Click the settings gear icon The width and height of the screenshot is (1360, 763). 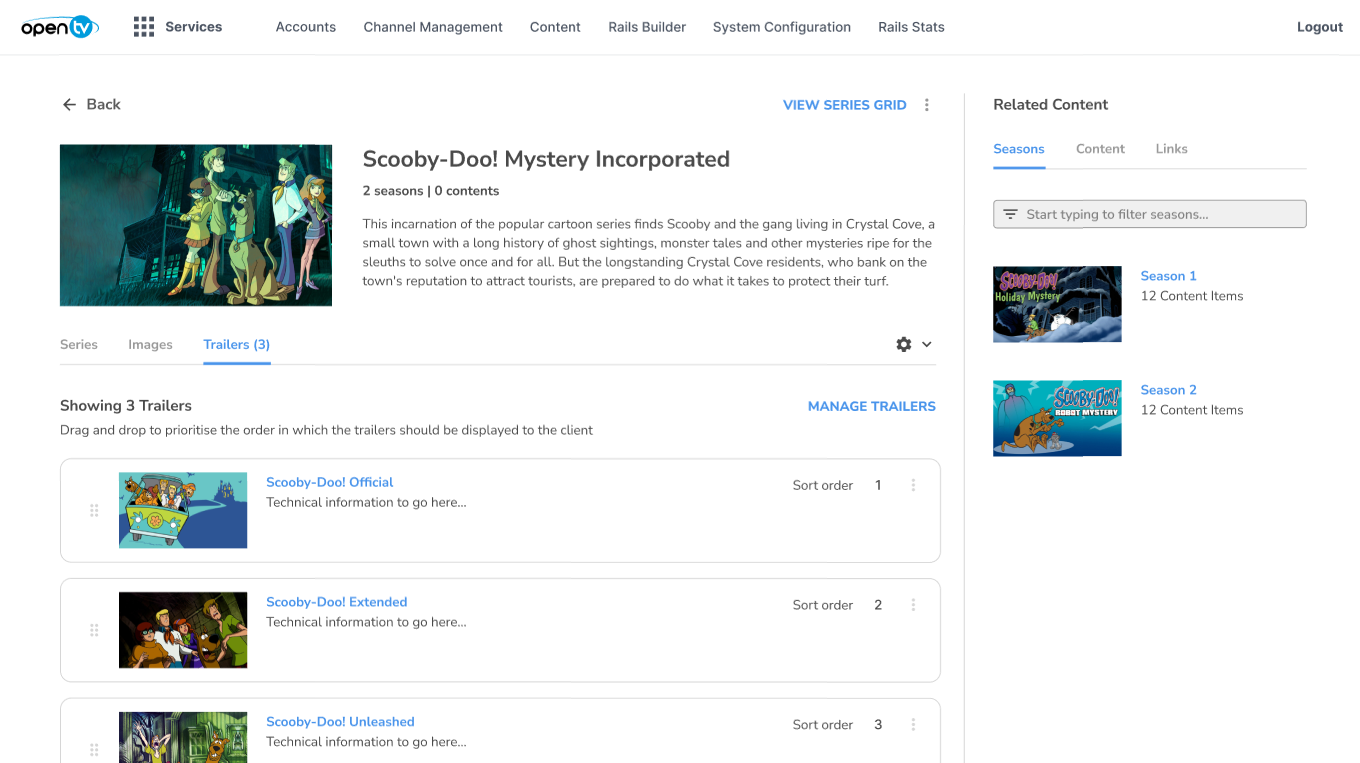coord(904,344)
